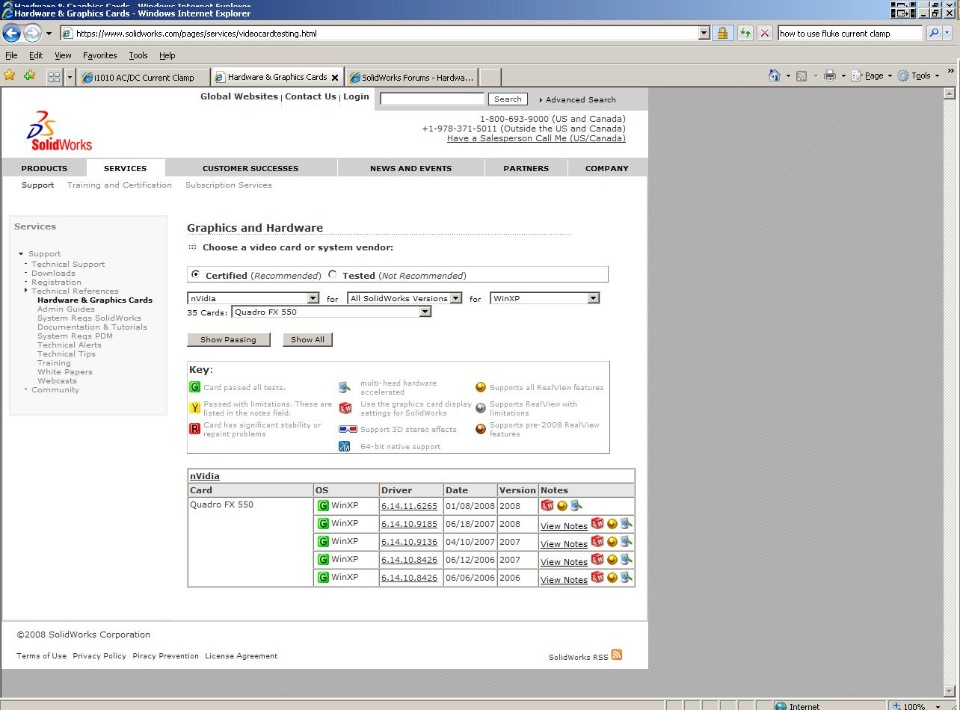Open the address bar history dropdown arrow
Viewport: 960px width, 710px height.
click(x=703, y=33)
